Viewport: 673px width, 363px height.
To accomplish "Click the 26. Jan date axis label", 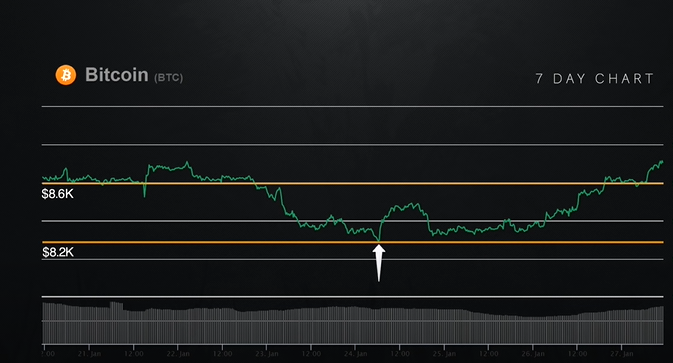I will click(x=533, y=354).
